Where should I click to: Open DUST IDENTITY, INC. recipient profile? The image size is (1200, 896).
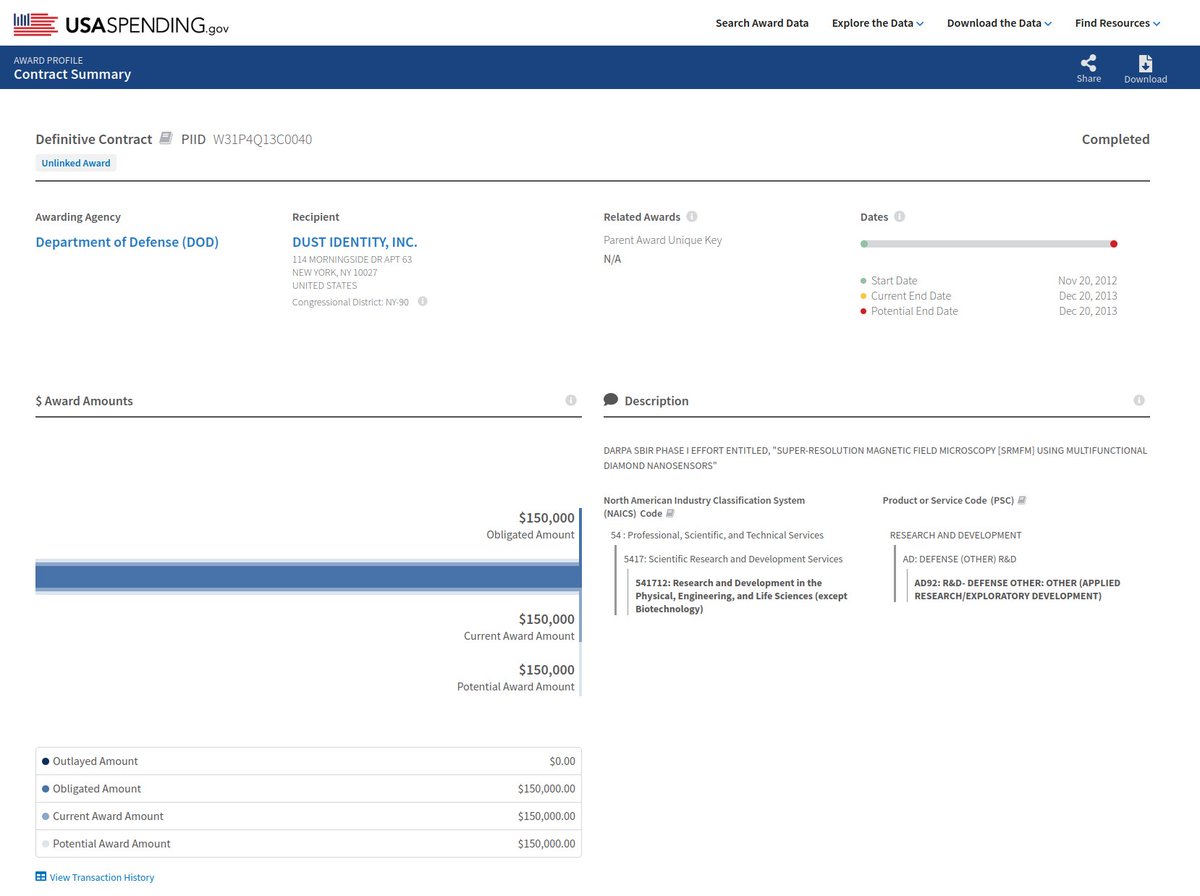pos(354,242)
